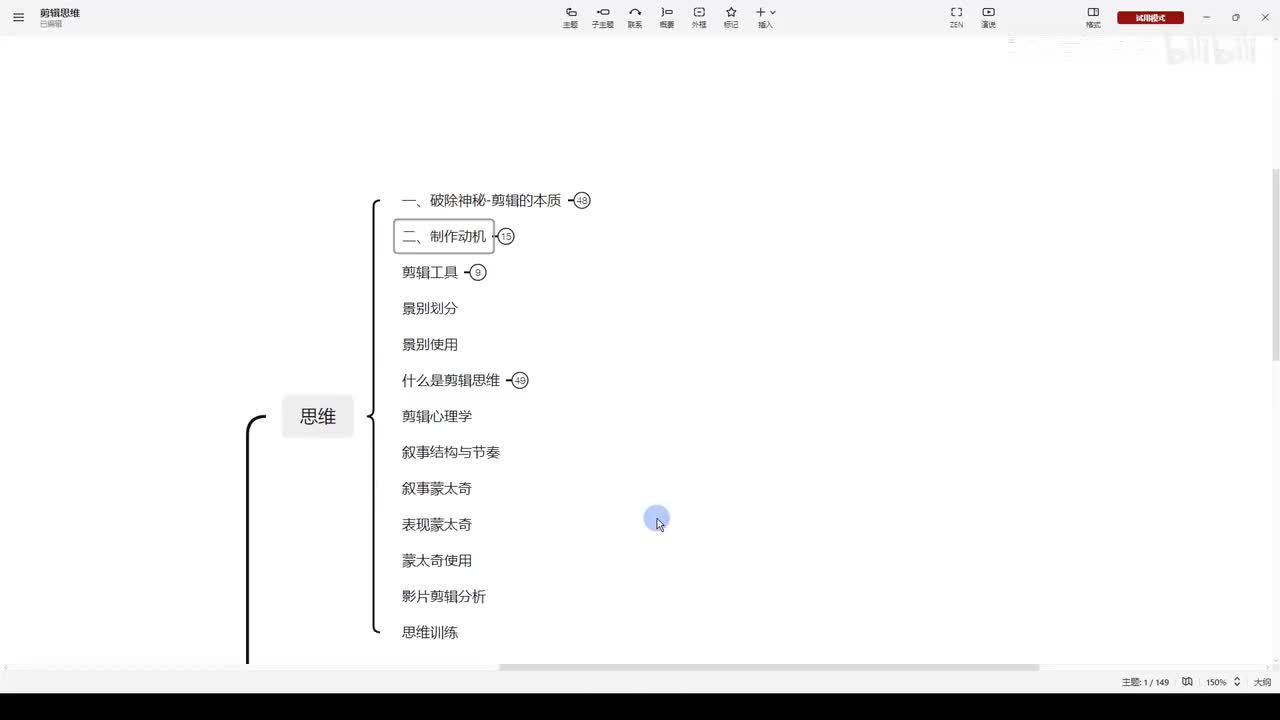Adjust zoom with the up/down stepper arrows
Image resolution: width=1280 pixels, height=720 pixels.
[1237, 682]
